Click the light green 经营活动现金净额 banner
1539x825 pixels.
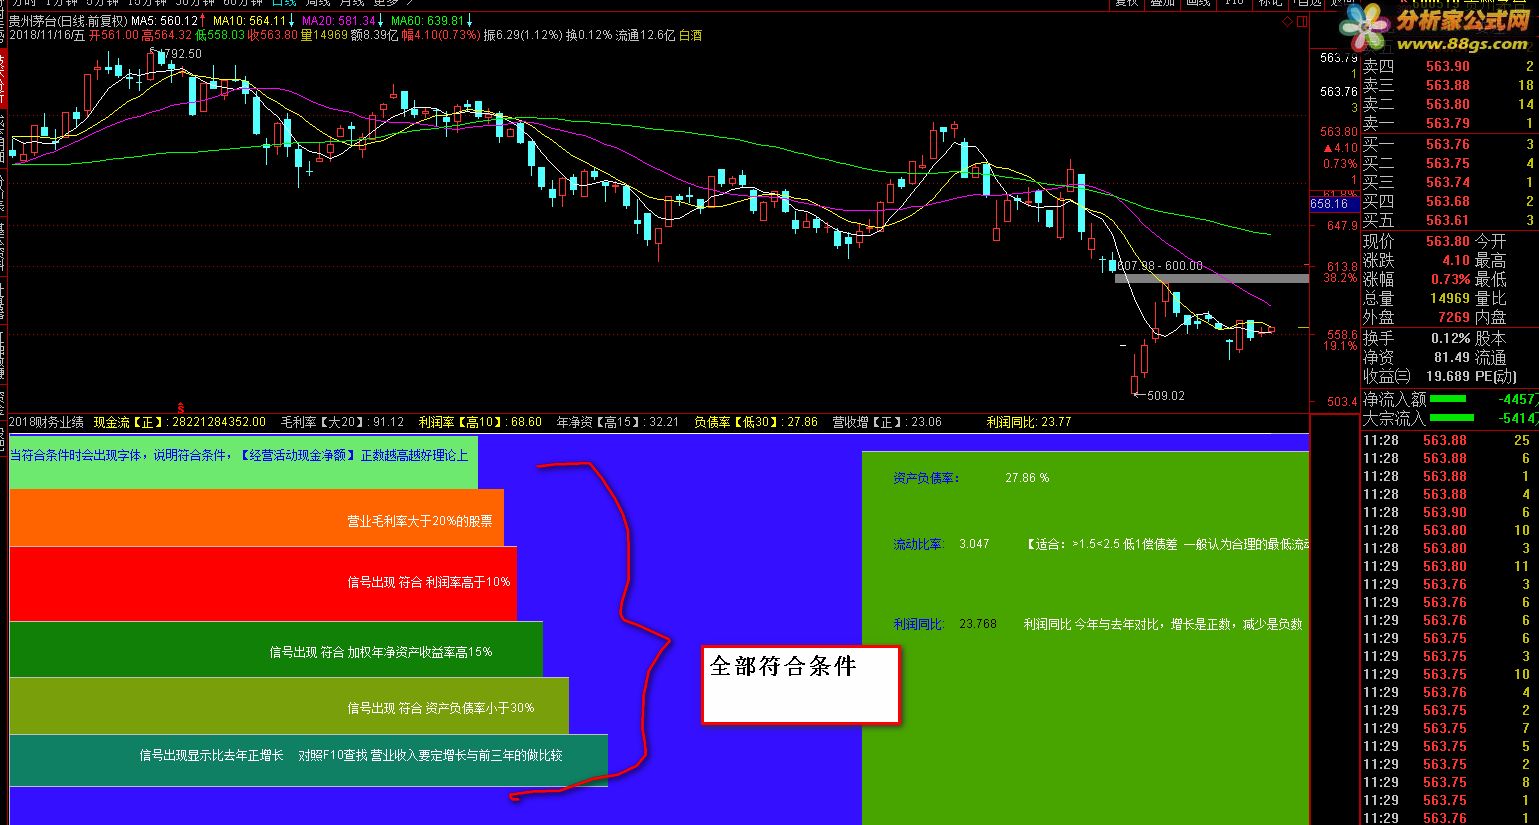pyautogui.click(x=243, y=462)
